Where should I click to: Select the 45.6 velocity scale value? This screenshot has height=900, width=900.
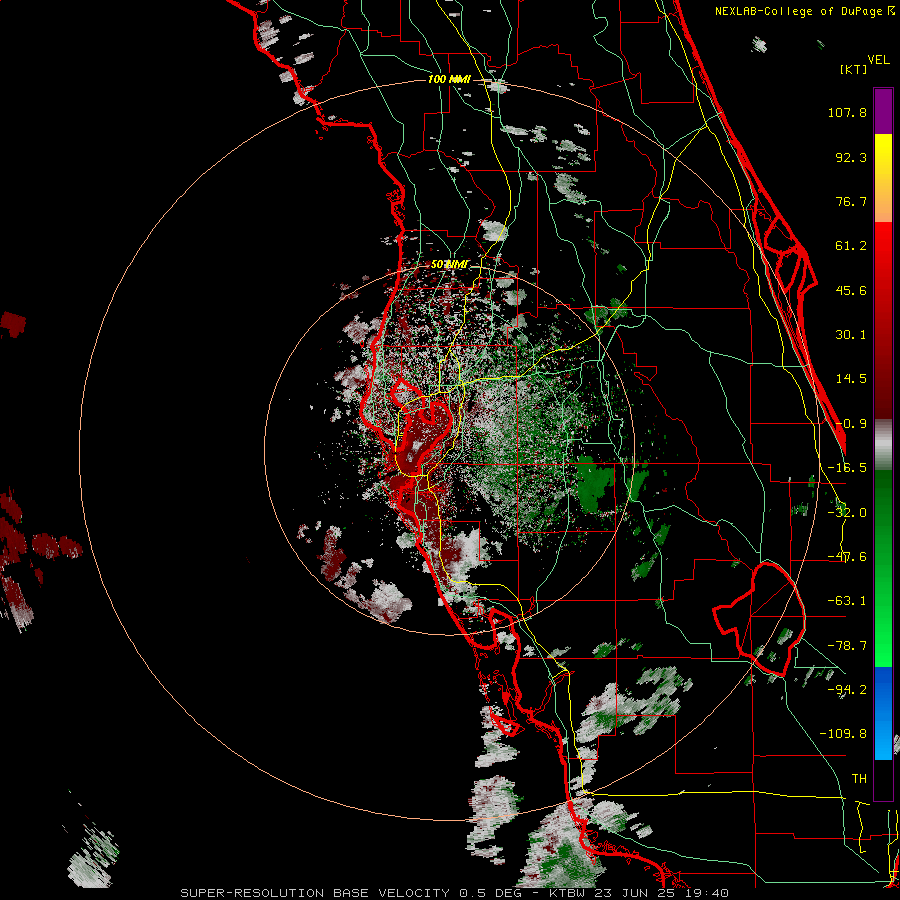(851, 290)
